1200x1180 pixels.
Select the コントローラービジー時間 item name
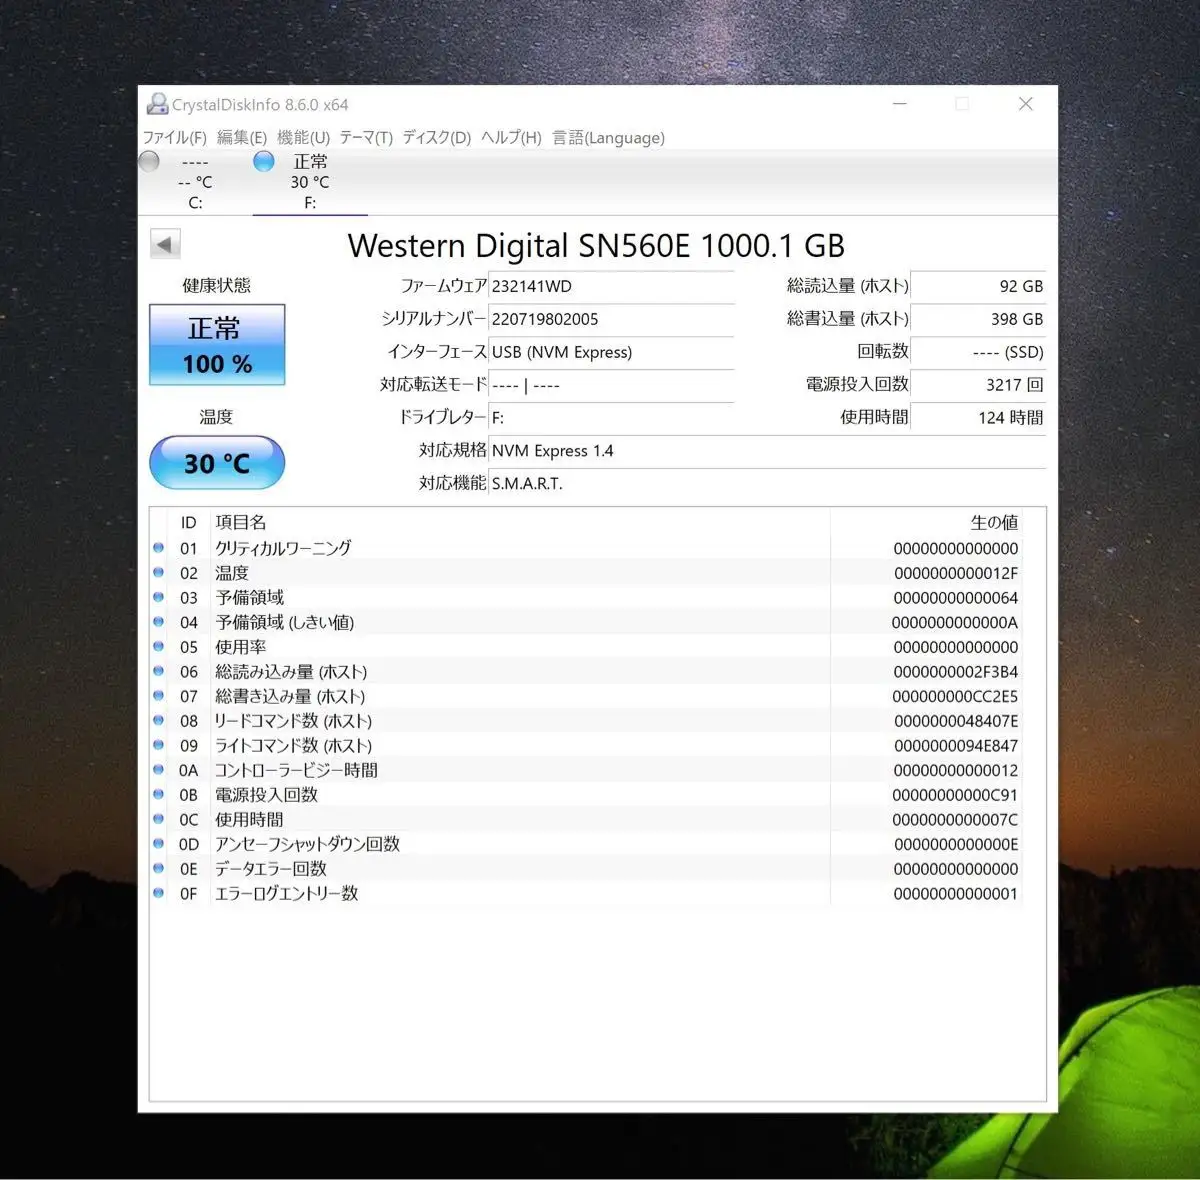296,770
